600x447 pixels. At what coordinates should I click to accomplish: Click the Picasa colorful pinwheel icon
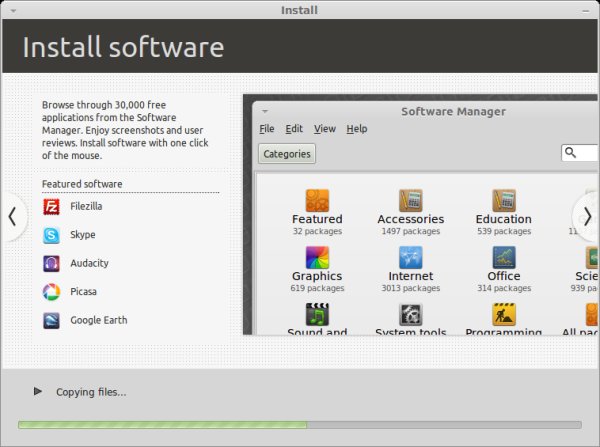point(51,292)
